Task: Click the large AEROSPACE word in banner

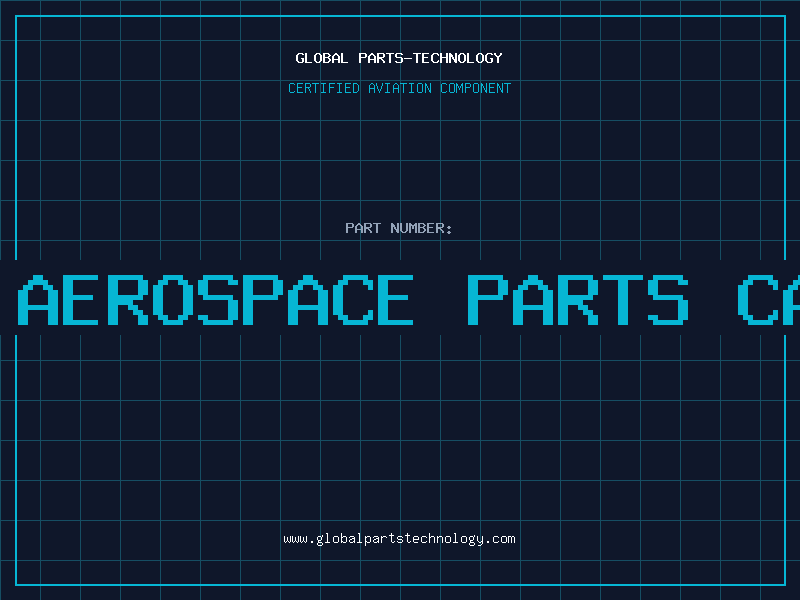Action: tap(215, 300)
